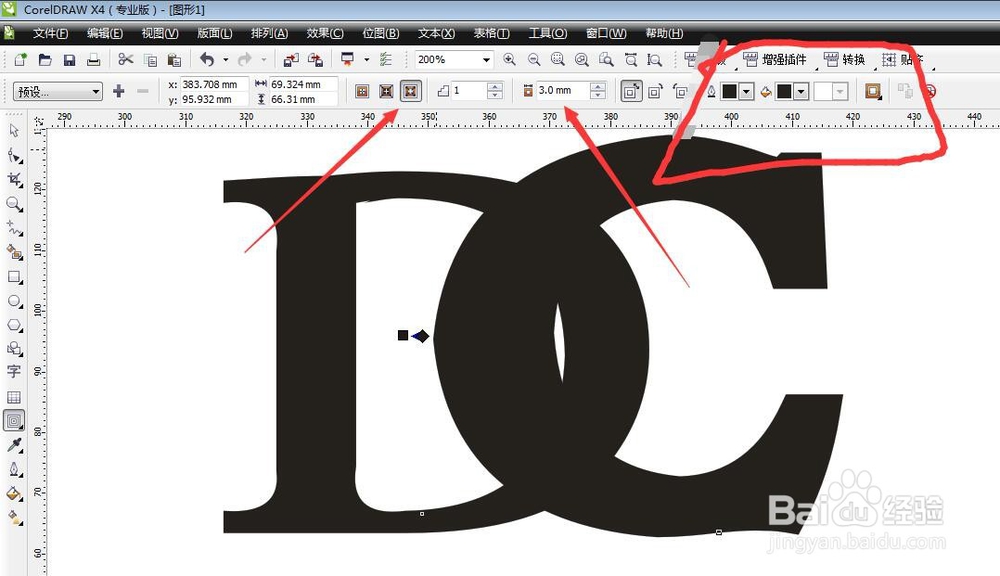
Task: Select the Shape tool in toolbox
Action: [14, 155]
